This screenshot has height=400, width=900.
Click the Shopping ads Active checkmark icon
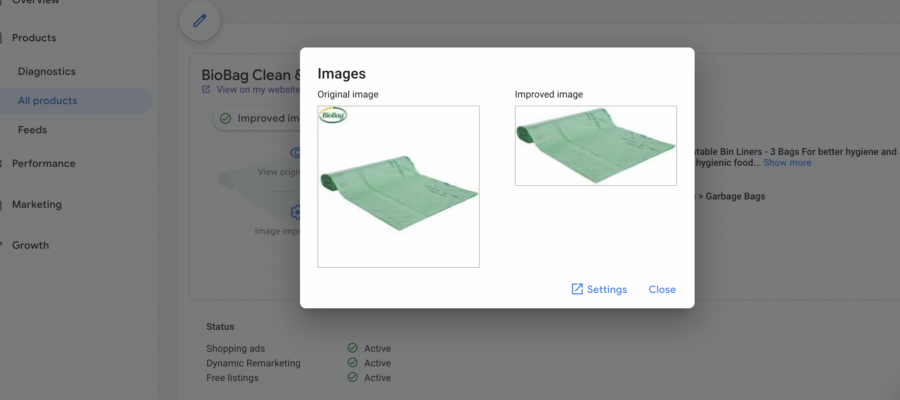352,348
